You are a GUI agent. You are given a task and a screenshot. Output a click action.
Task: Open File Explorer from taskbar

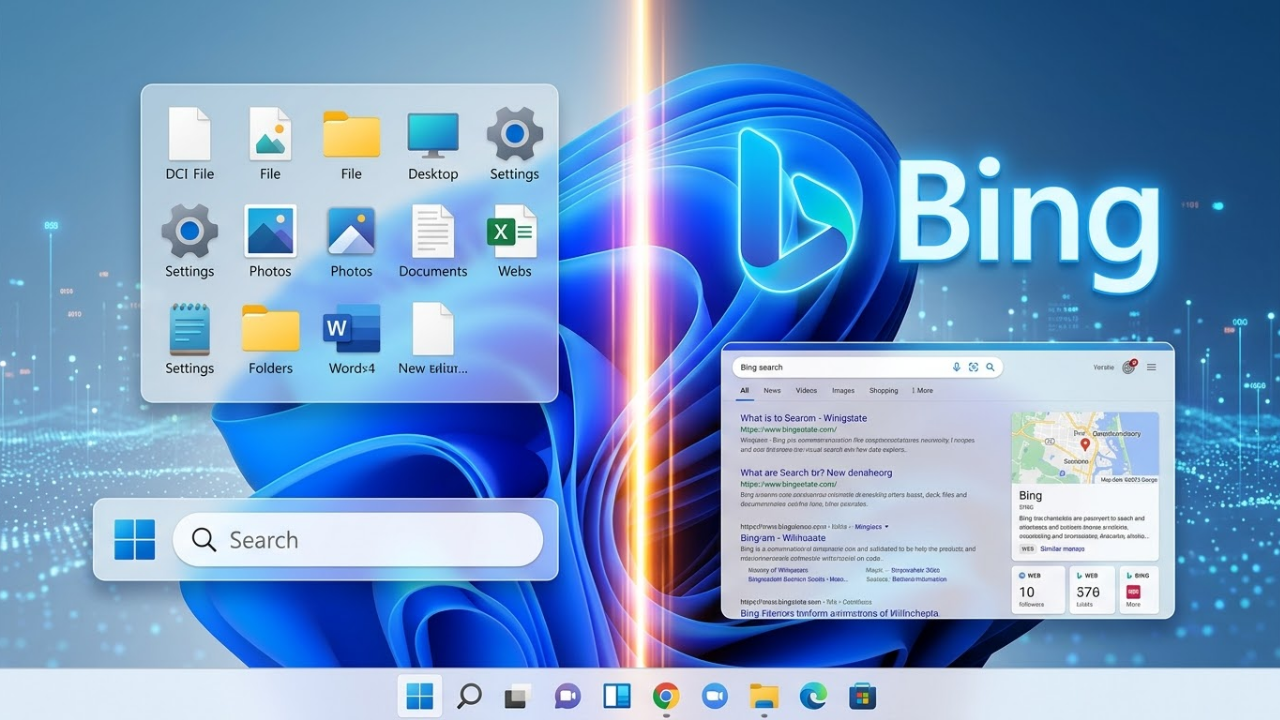coord(764,696)
